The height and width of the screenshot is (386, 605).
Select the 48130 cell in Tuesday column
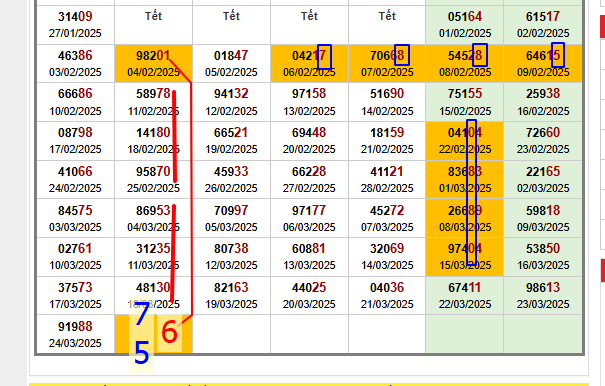pyautogui.click(x=154, y=296)
